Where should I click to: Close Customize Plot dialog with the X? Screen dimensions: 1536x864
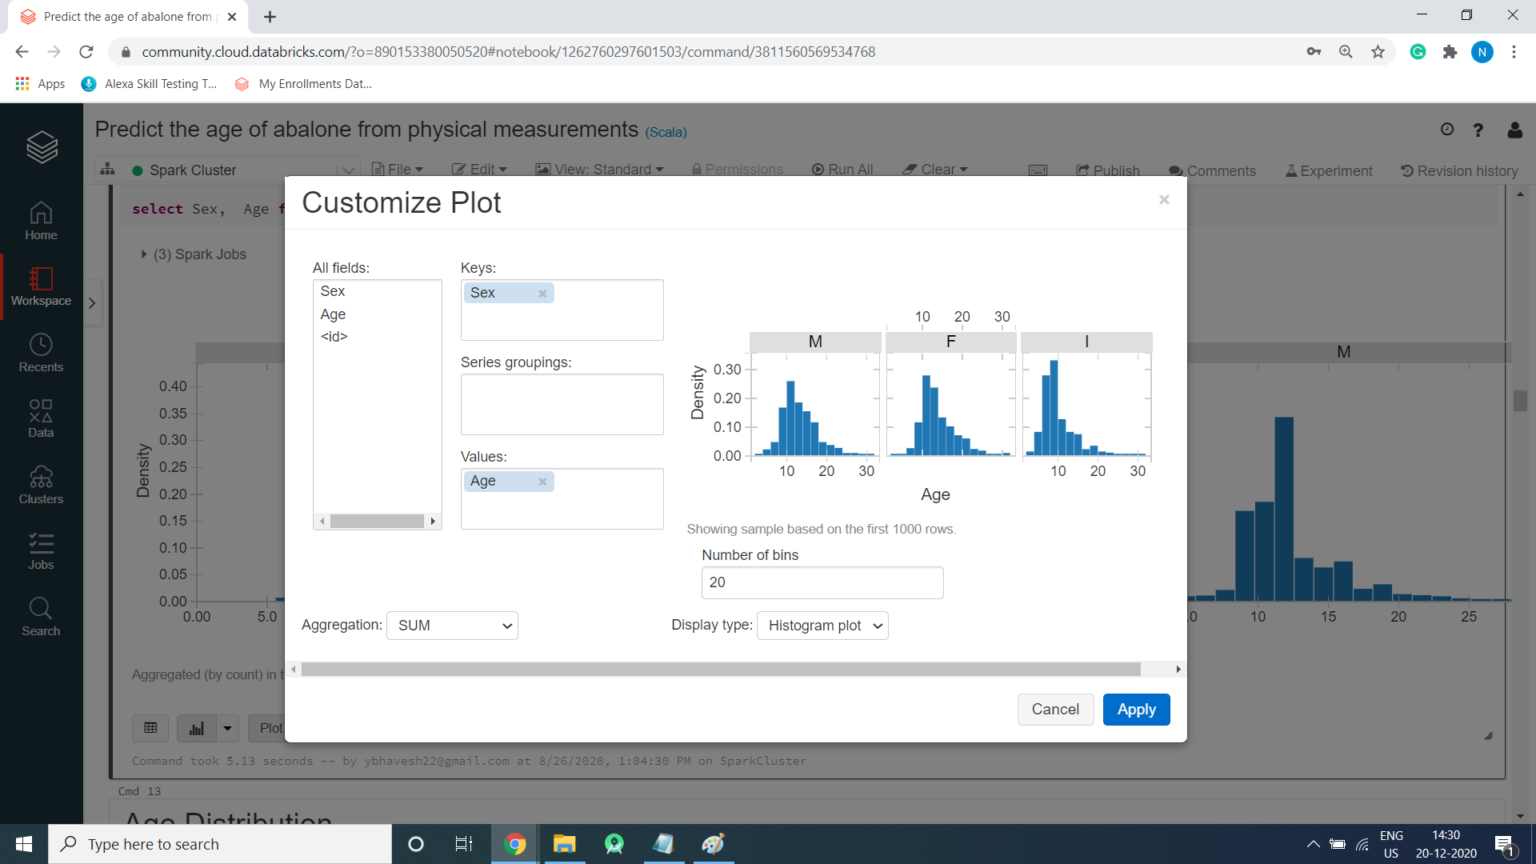tap(1164, 200)
